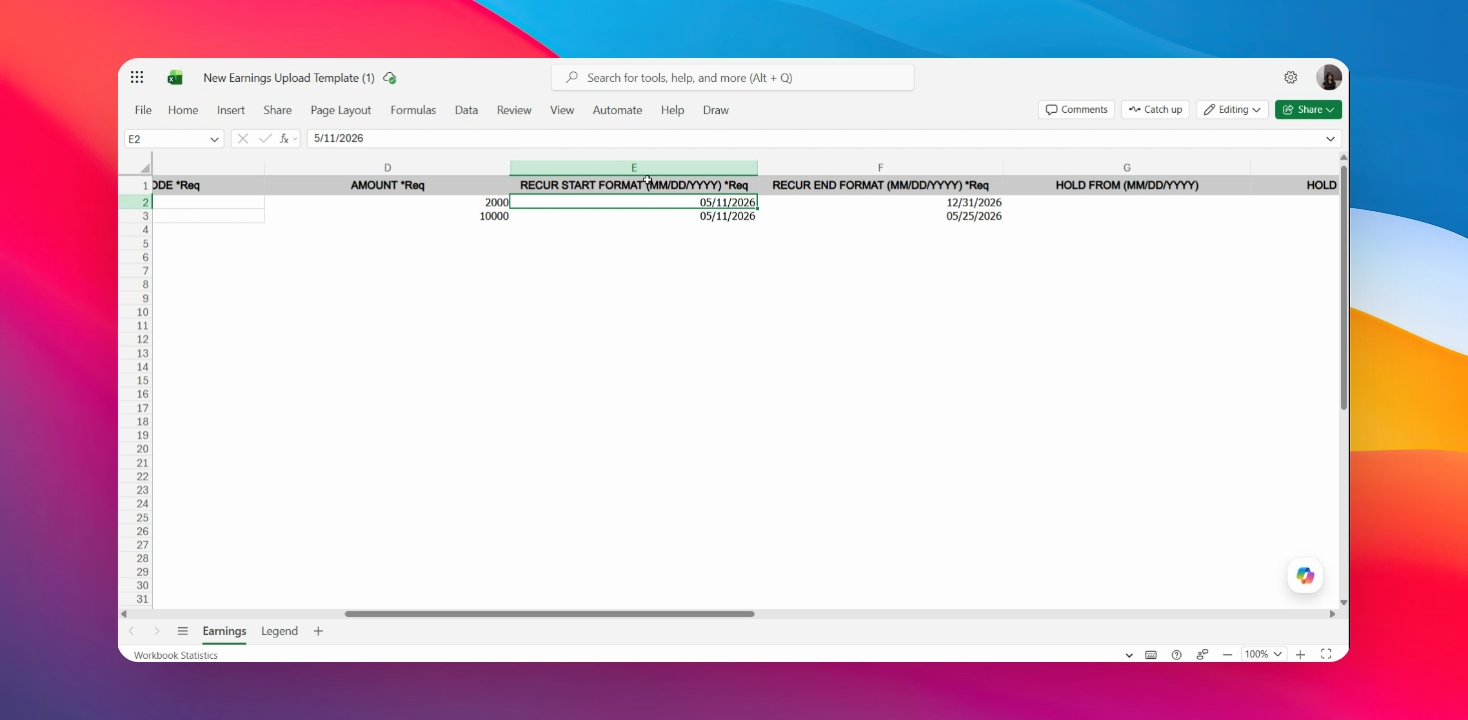Go to next sheet arrow

coord(156,631)
